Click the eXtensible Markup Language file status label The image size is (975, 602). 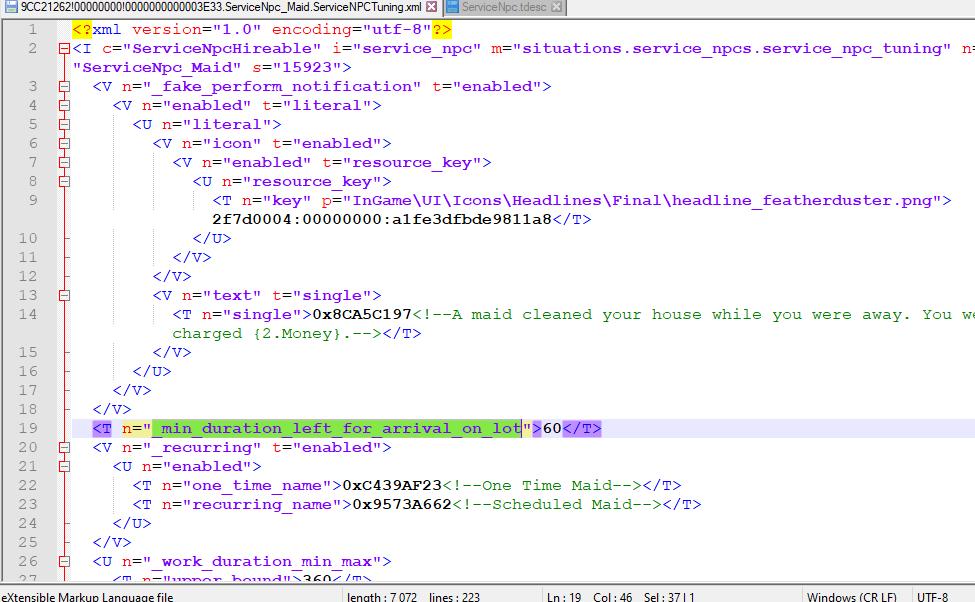click(88, 596)
